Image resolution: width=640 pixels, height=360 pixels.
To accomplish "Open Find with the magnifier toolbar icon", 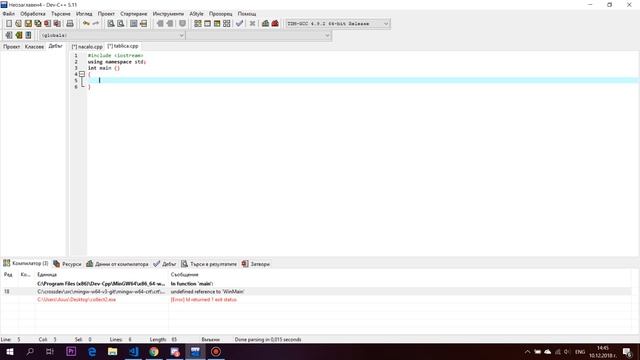I will pyautogui.click(x=111, y=24).
